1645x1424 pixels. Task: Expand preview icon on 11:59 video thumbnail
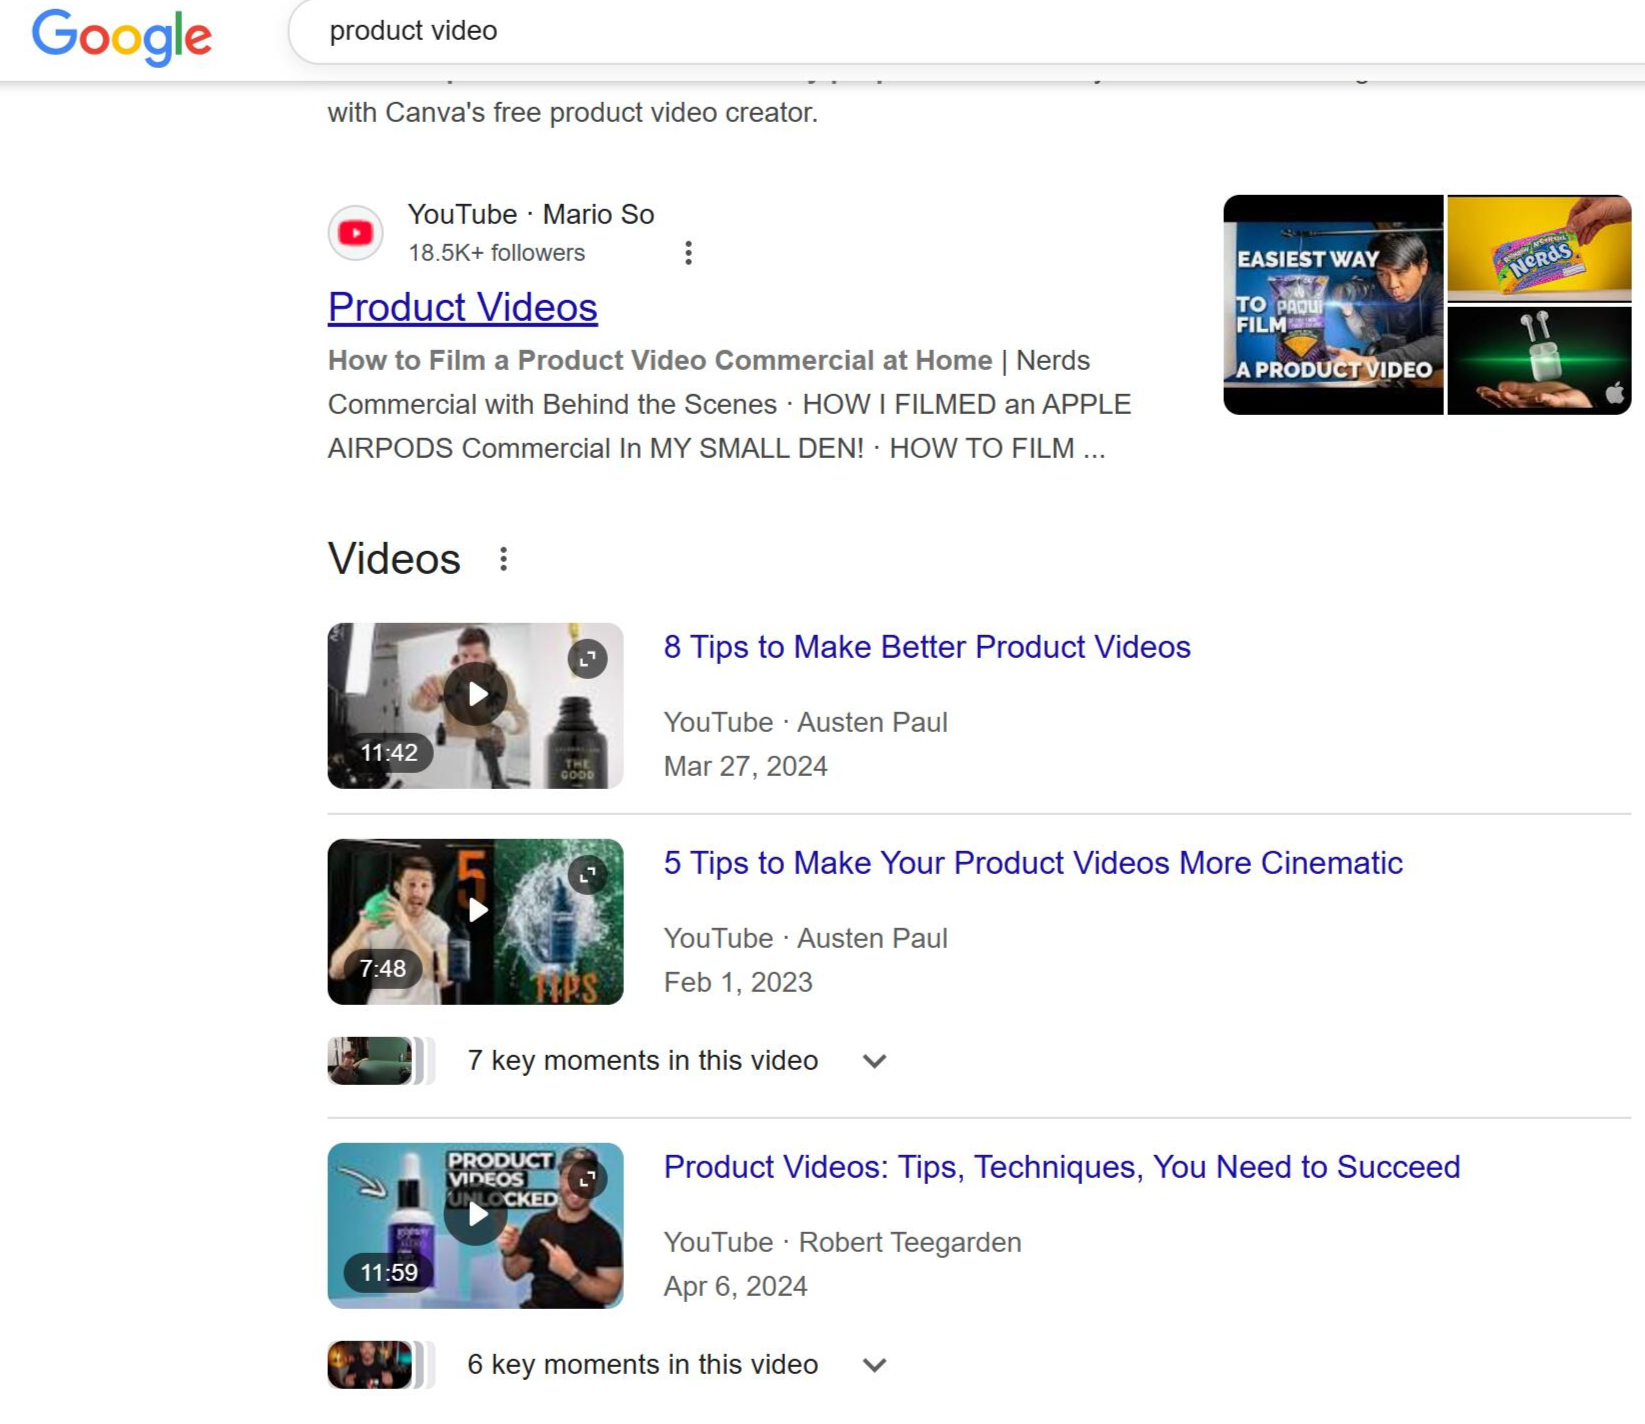(588, 1179)
